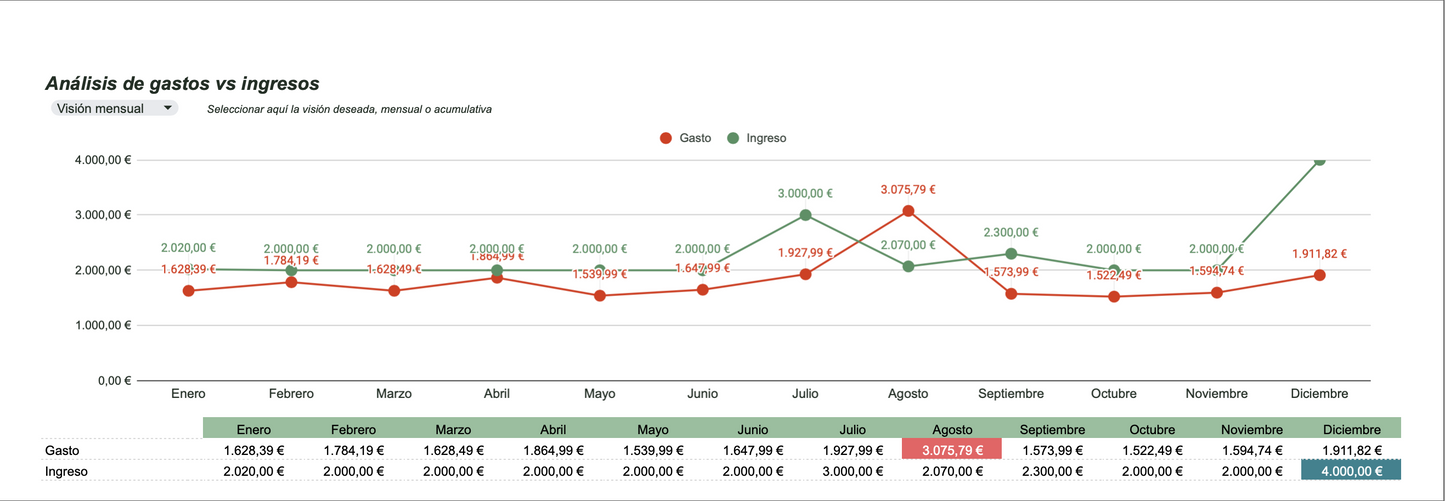Click the chart title Análisis de gastos vs ingresos
This screenshot has width=1445, height=501.
coord(182,85)
